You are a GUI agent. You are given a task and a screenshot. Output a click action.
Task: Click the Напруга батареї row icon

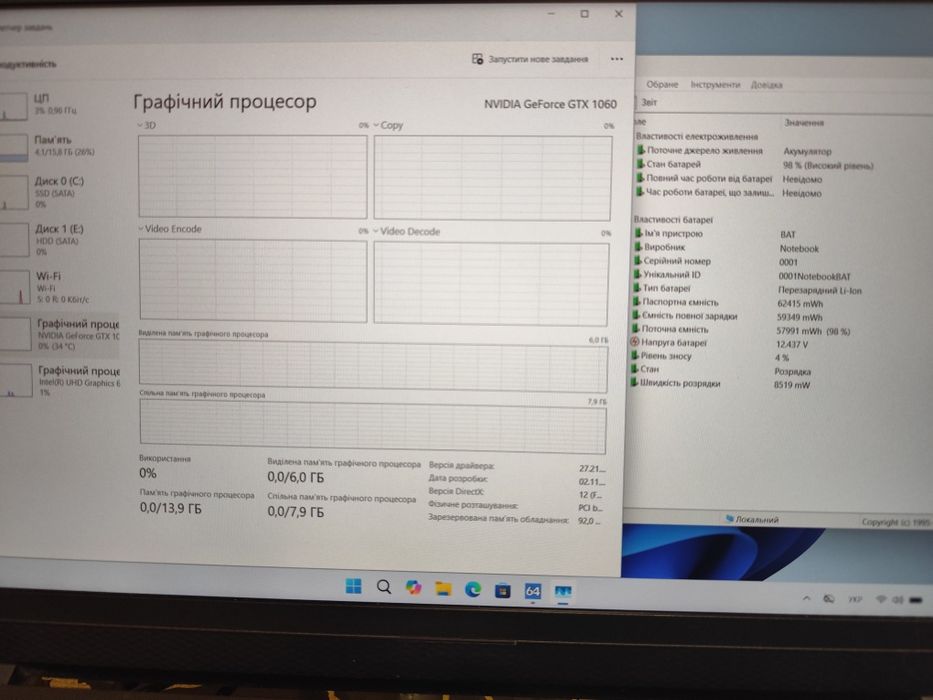coord(635,342)
